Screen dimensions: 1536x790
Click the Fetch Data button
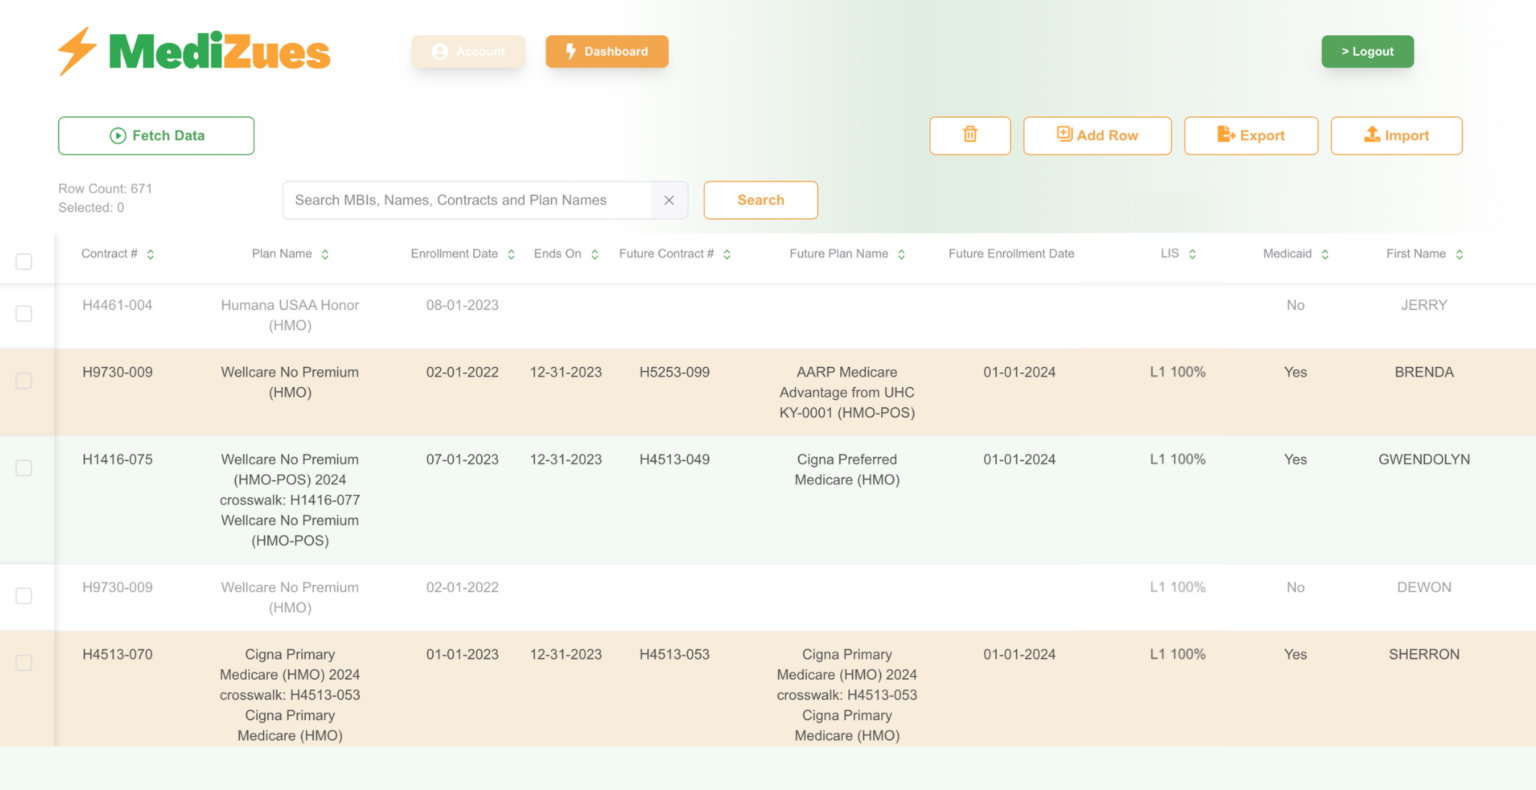point(156,136)
